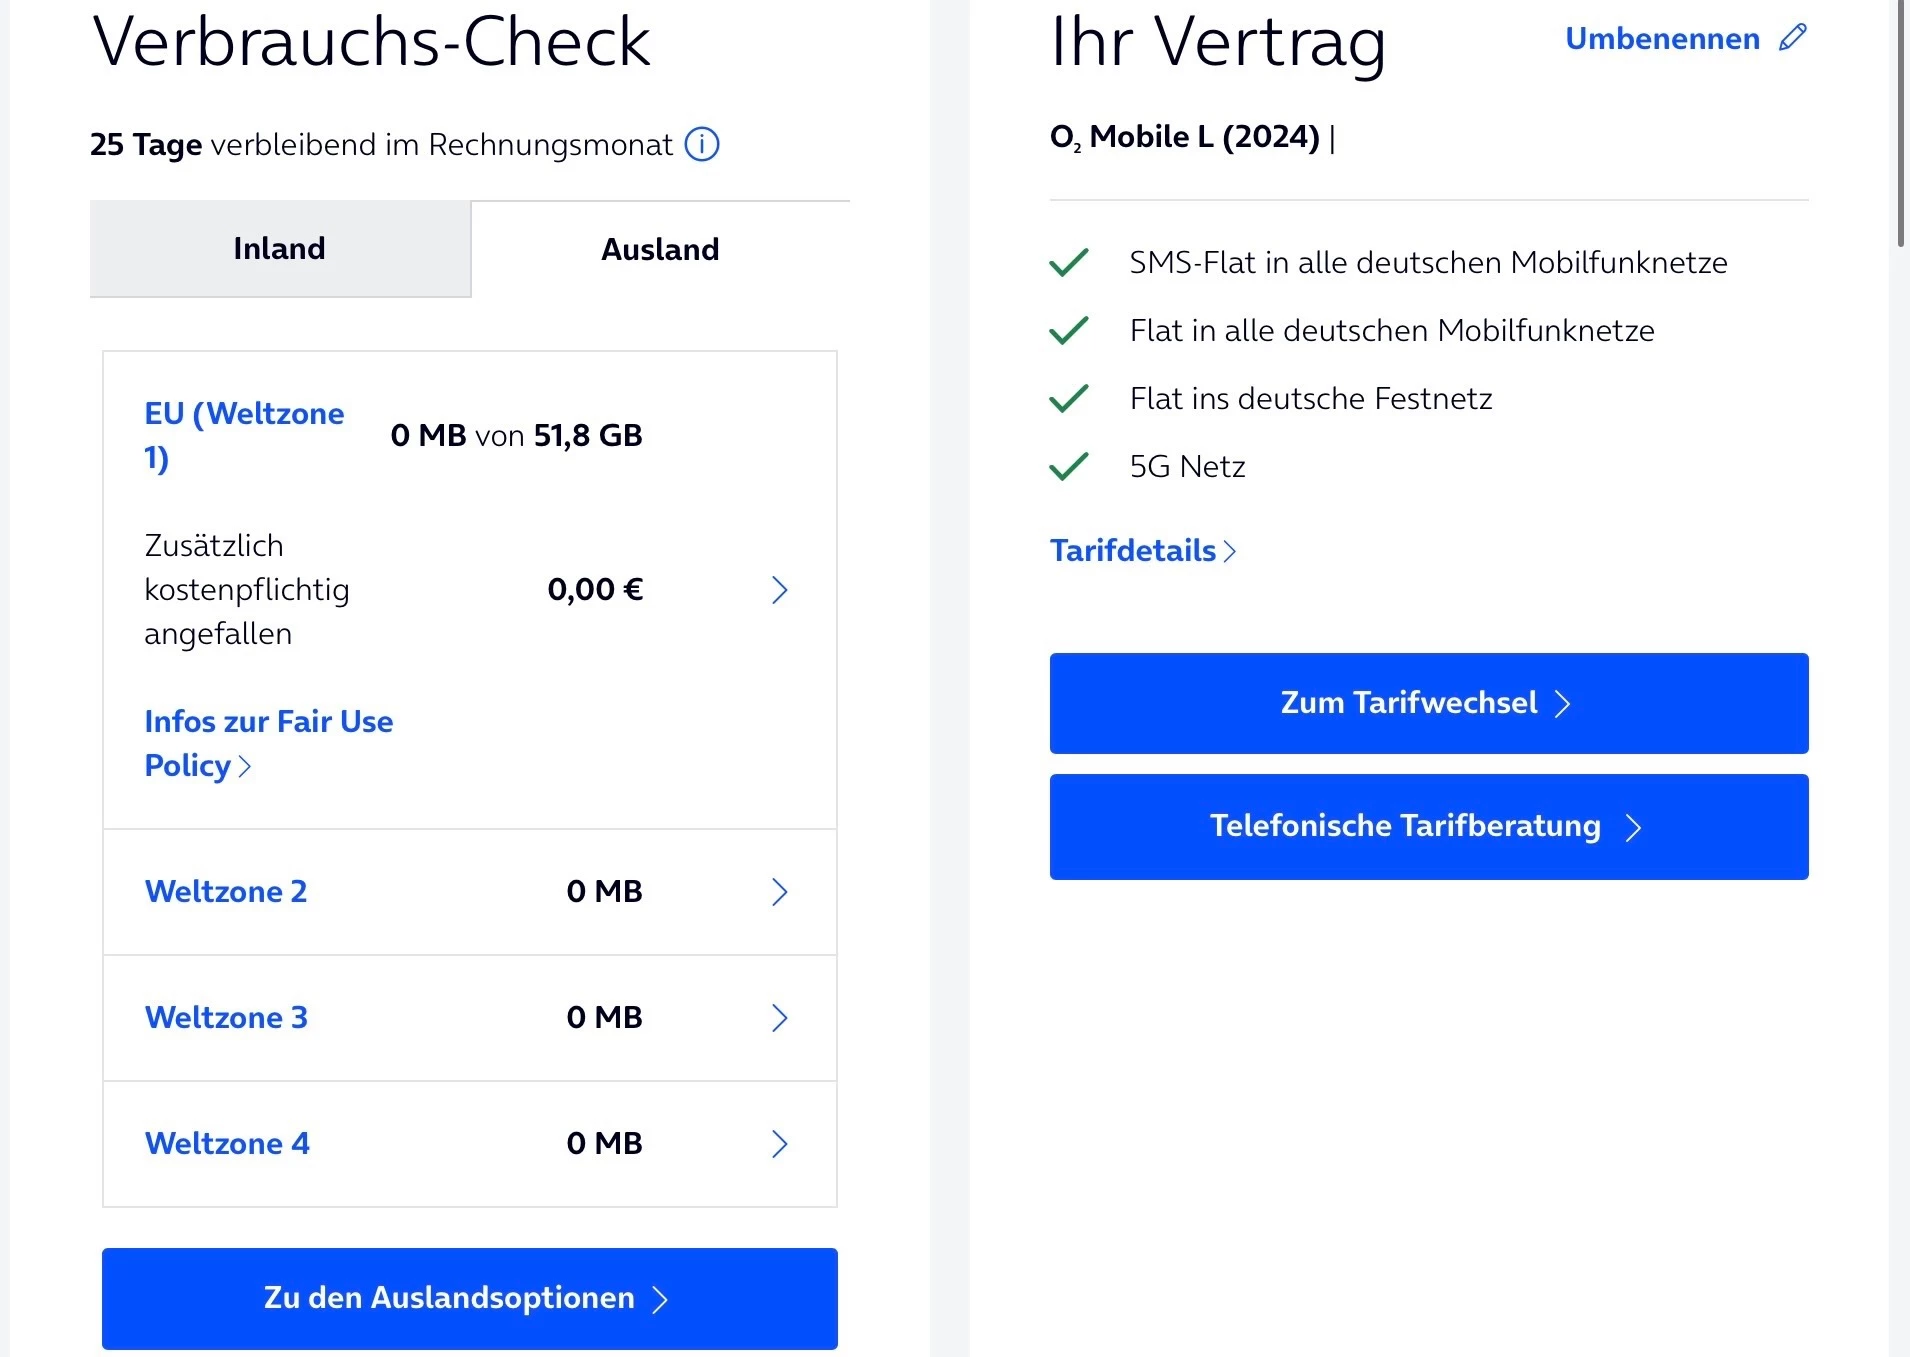Click checkmark beside Flat ins deutsche Festnetz
Viewport: 1910px width, 1357px height.
point(1068,399)
